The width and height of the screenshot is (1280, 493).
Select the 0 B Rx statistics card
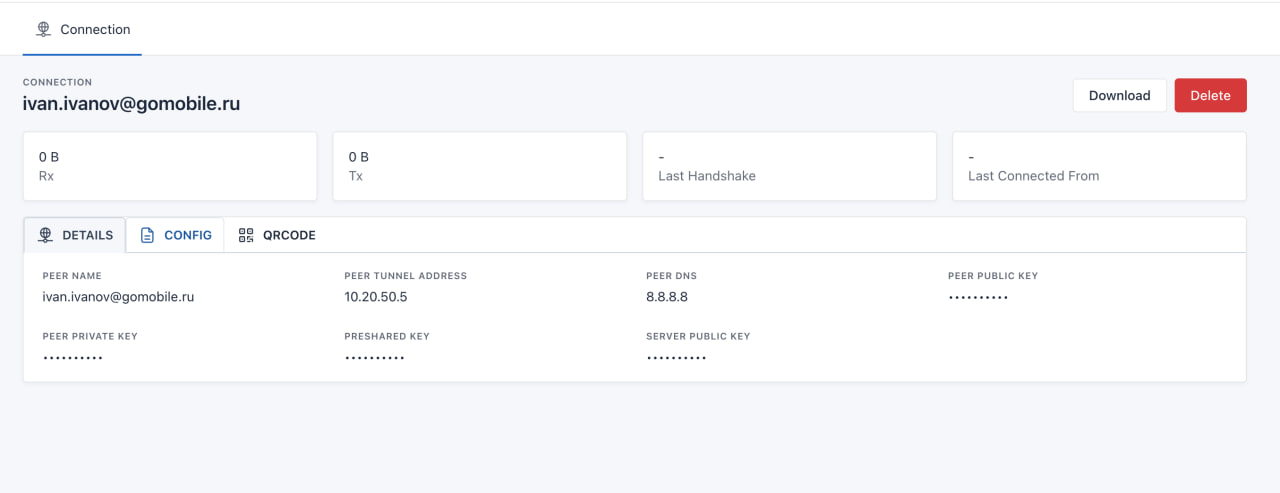coord(169,166)
